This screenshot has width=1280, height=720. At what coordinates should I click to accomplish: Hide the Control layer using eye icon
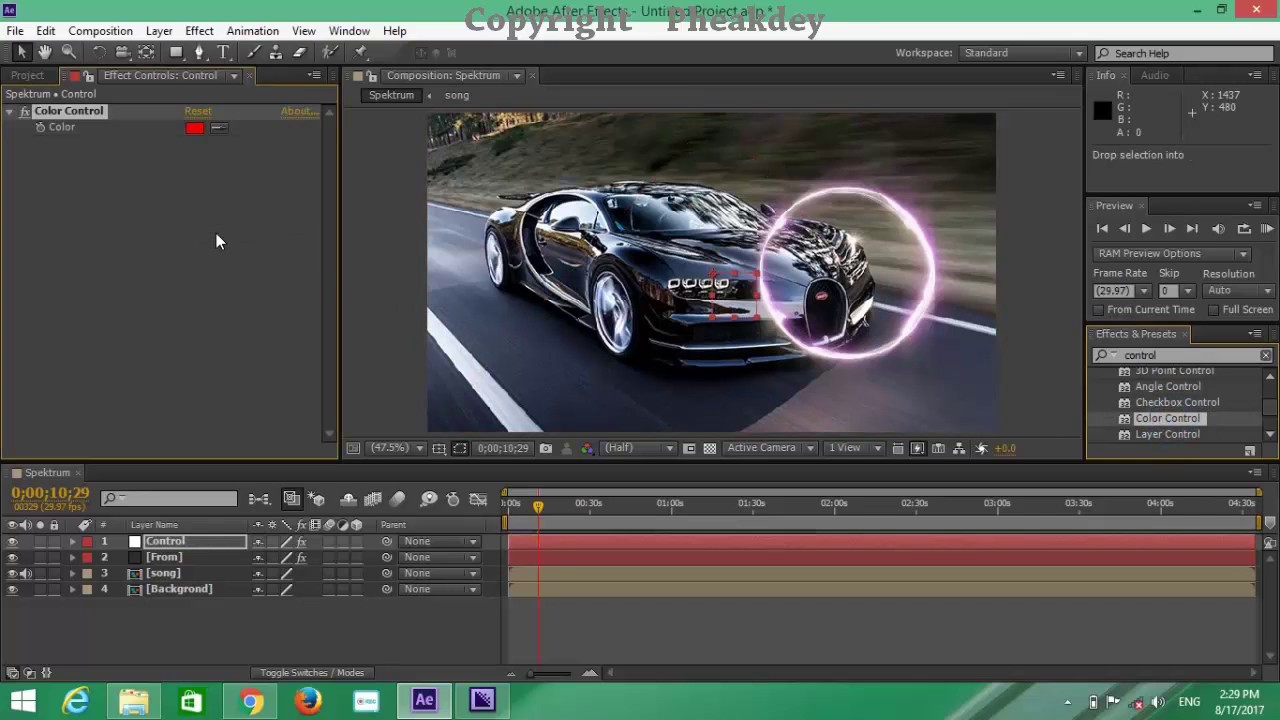tap(12, 541)
